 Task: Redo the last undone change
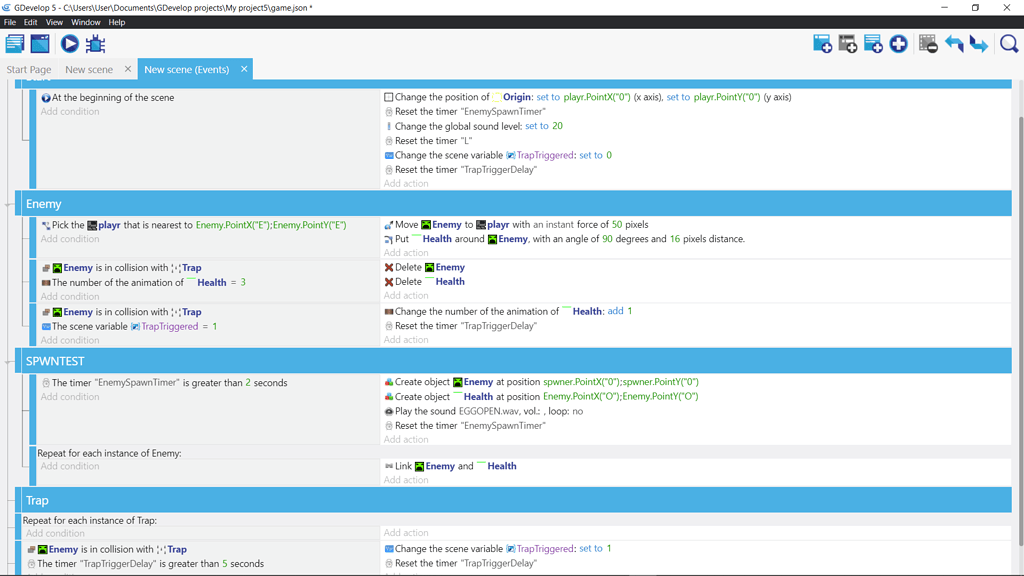tap(979, 43)
